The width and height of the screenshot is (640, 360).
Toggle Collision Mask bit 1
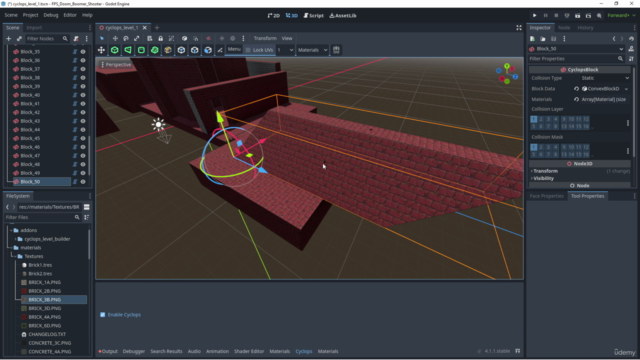(x=533, y=147)
